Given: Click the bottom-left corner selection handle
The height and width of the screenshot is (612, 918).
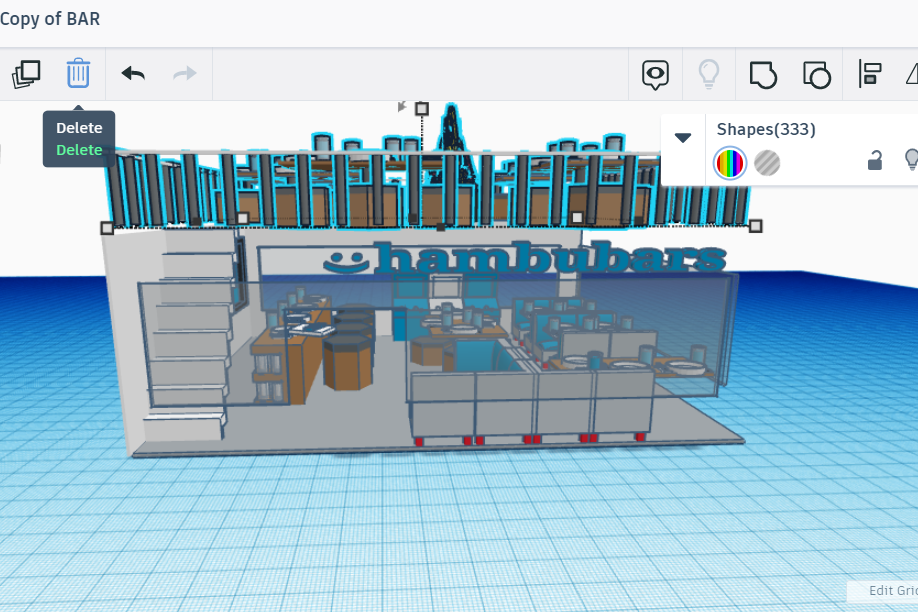Looking at the screenshot, I should coord(107,228).
